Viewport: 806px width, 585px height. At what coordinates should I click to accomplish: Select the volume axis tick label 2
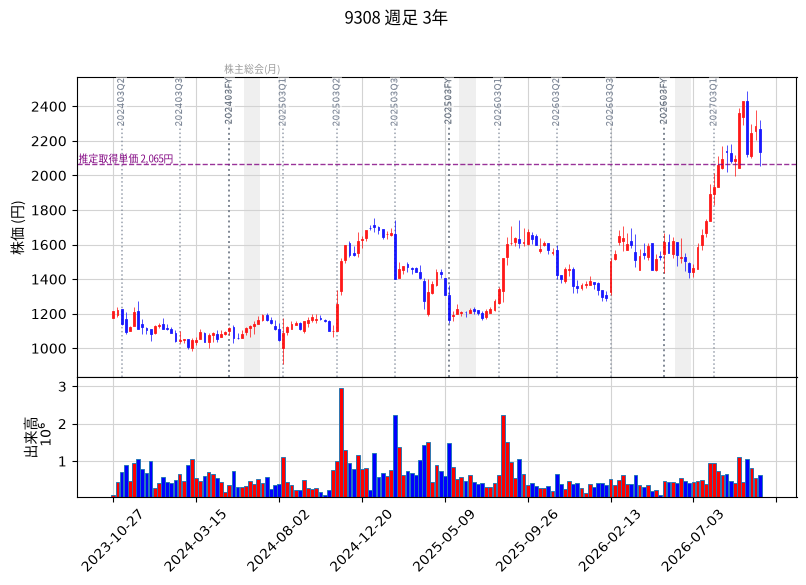click(x=63, y=424)
